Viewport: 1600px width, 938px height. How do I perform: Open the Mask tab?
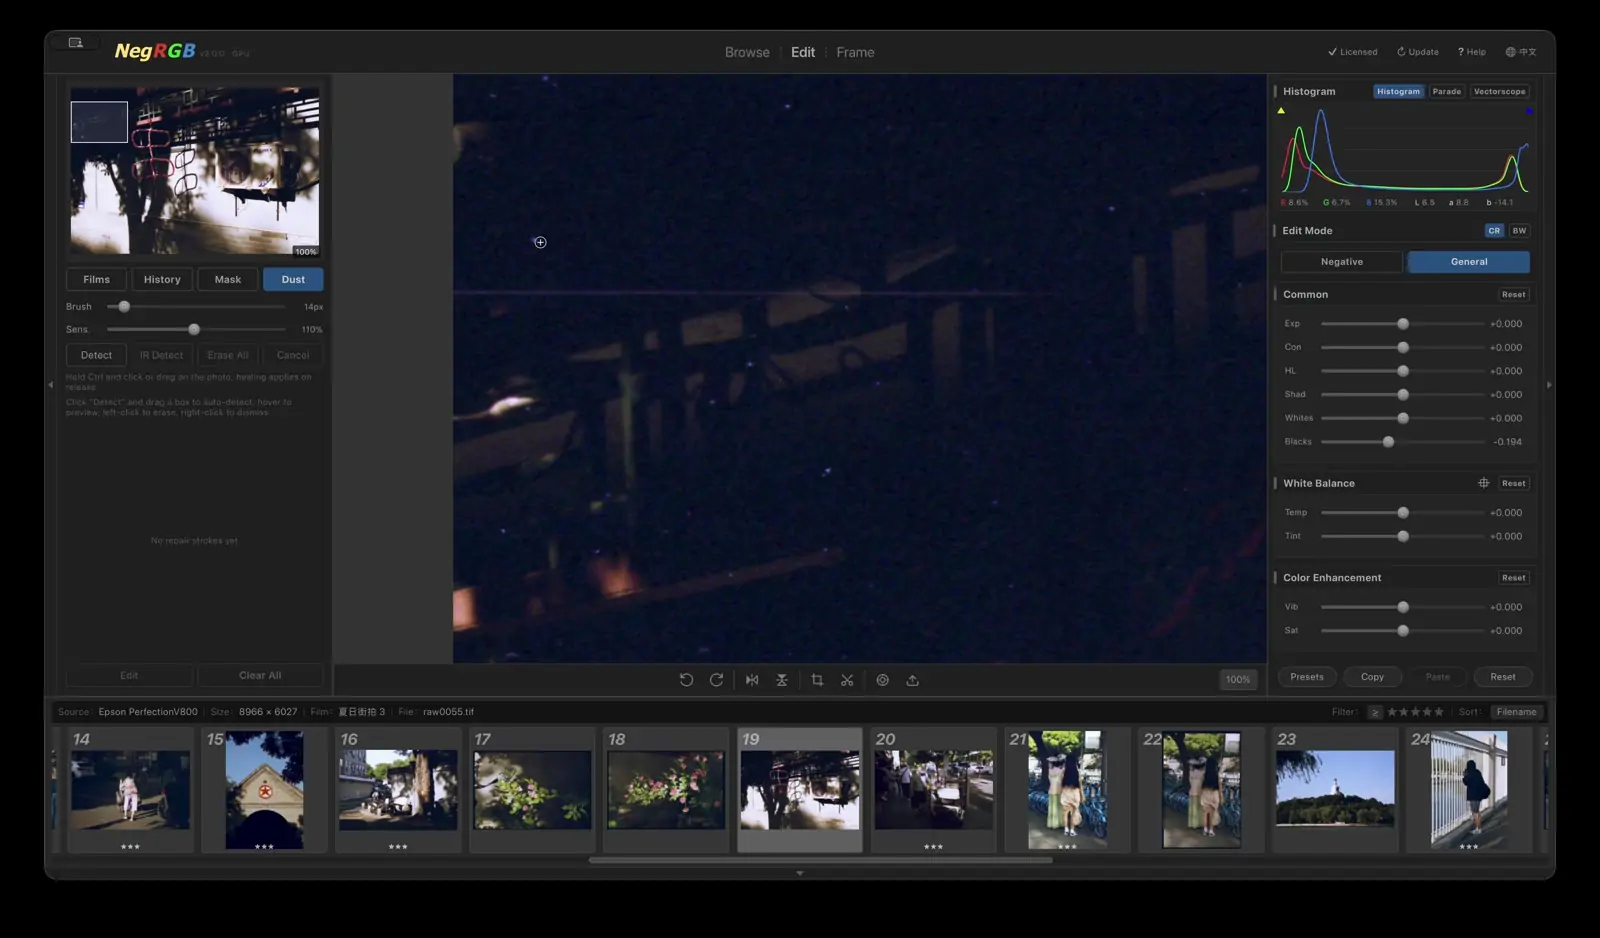tap(228, 279)
